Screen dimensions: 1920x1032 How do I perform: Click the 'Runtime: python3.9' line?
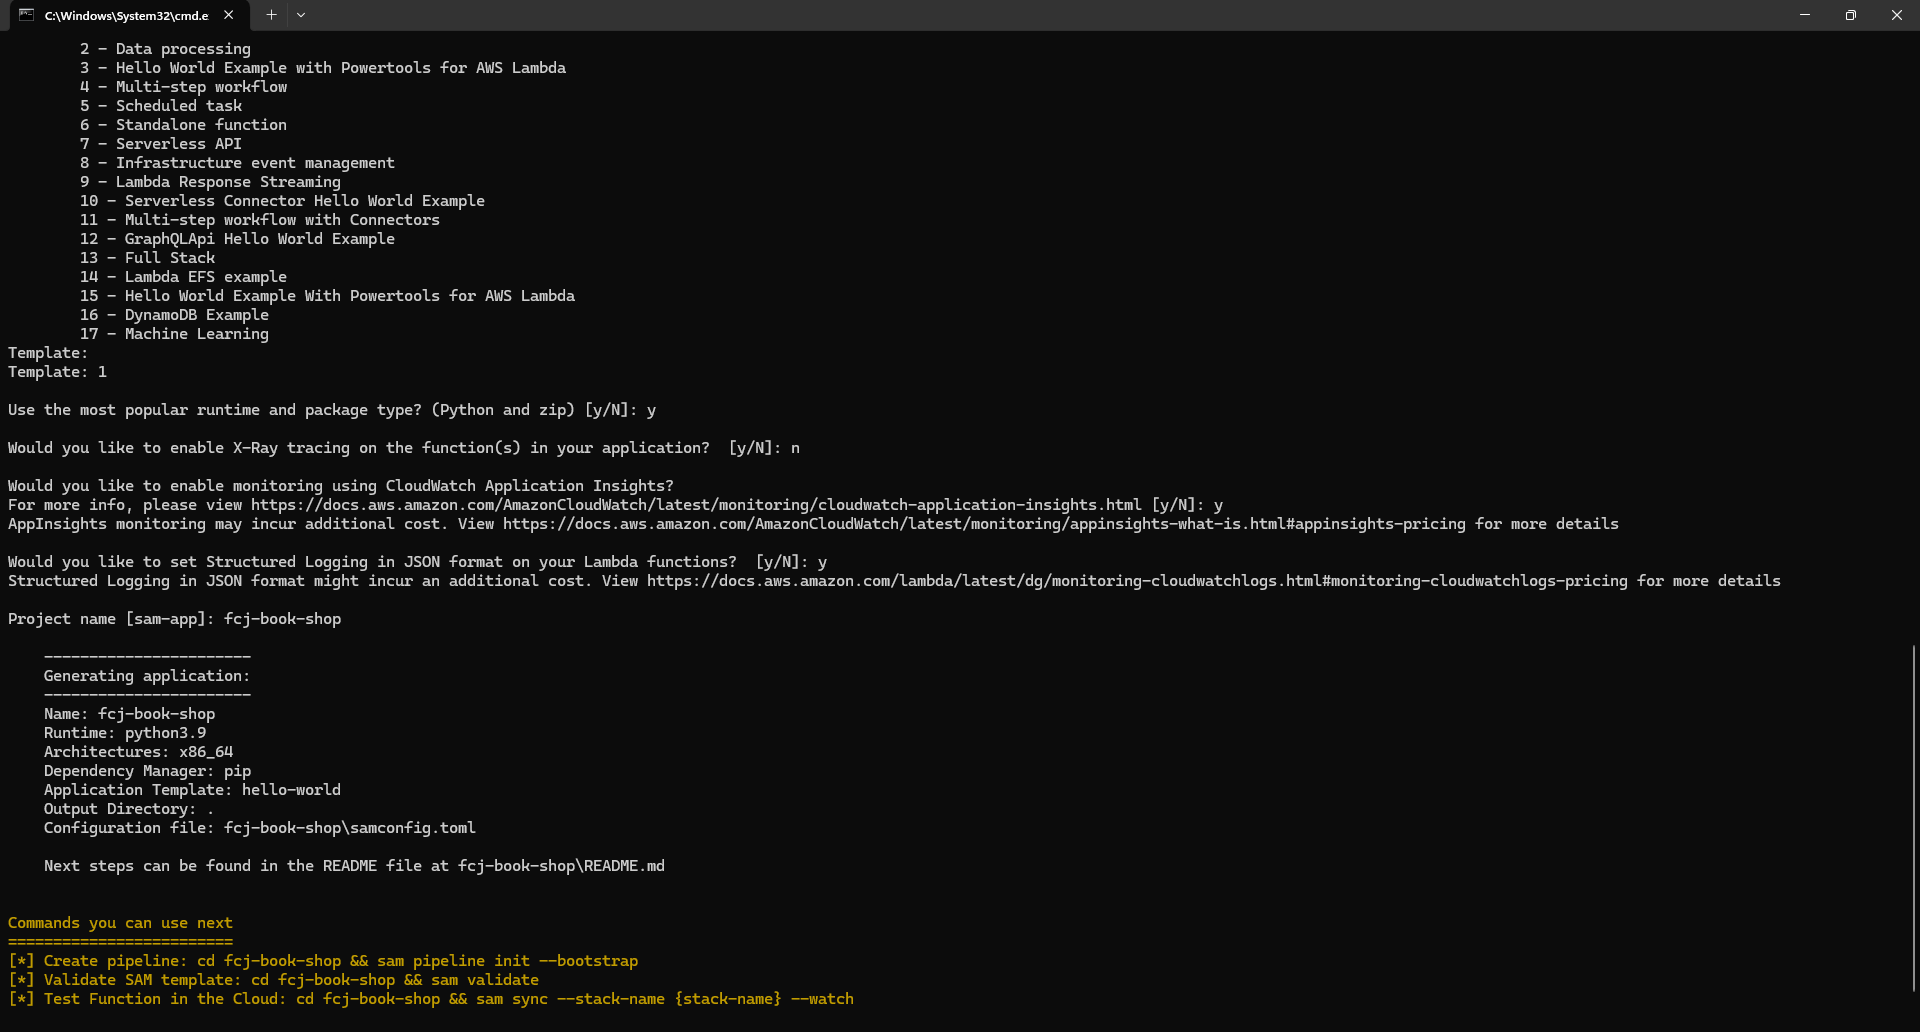[125, 733]
